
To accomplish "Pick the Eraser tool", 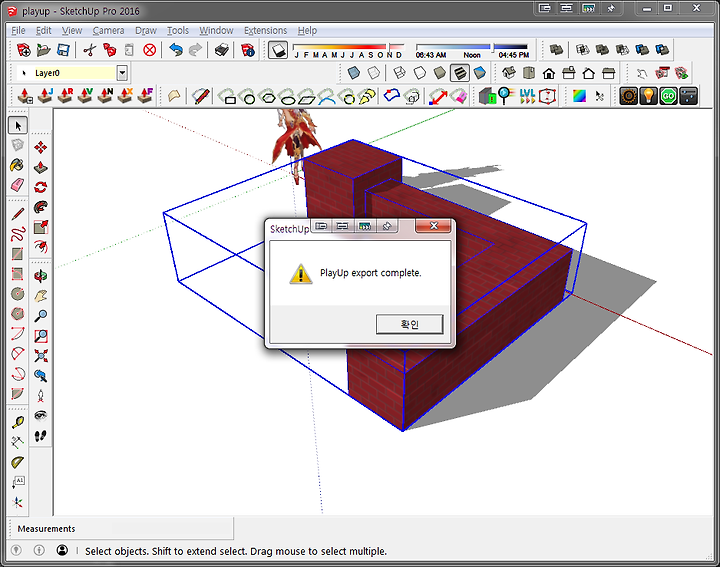I will (18, 185).
